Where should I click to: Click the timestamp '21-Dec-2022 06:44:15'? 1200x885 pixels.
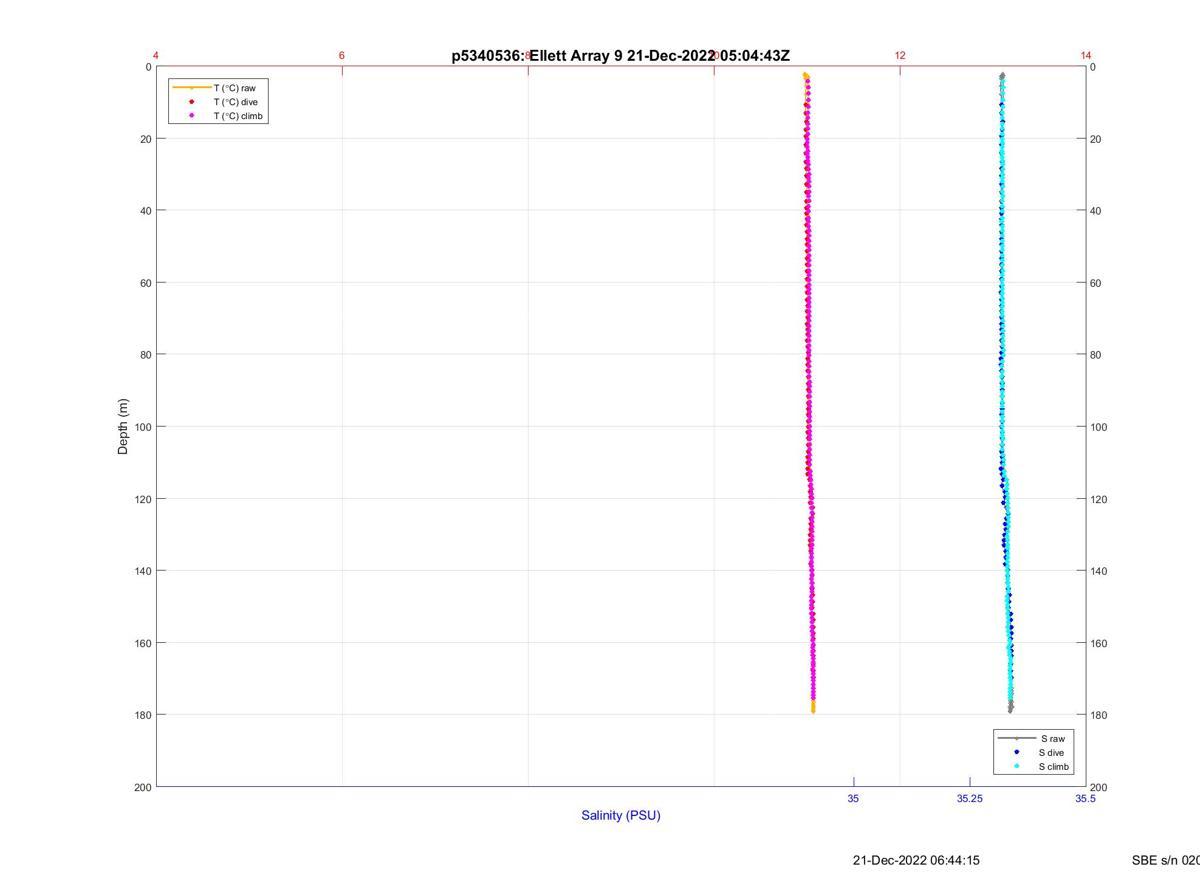coord(916,860)
